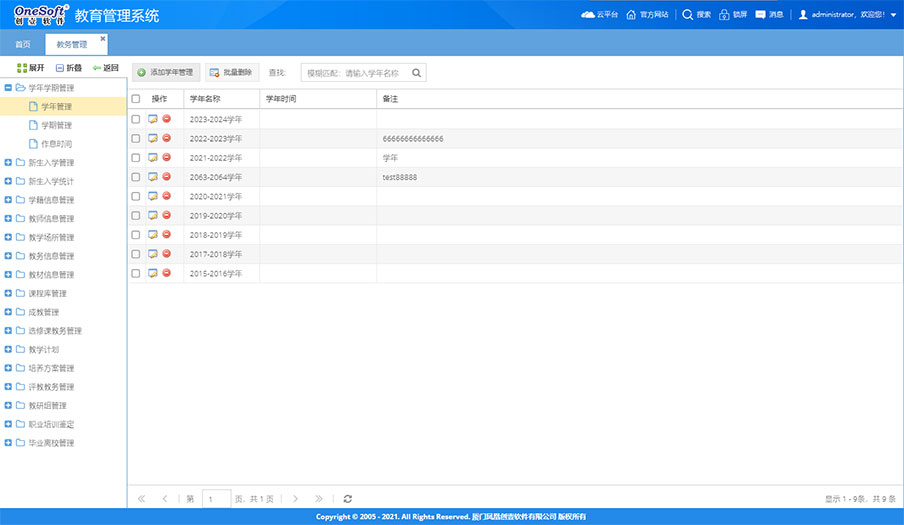The height and width of the screenshot is (525, 904).
Task: Open the 云平台 cloud platform icon
Action: [588, 15]
